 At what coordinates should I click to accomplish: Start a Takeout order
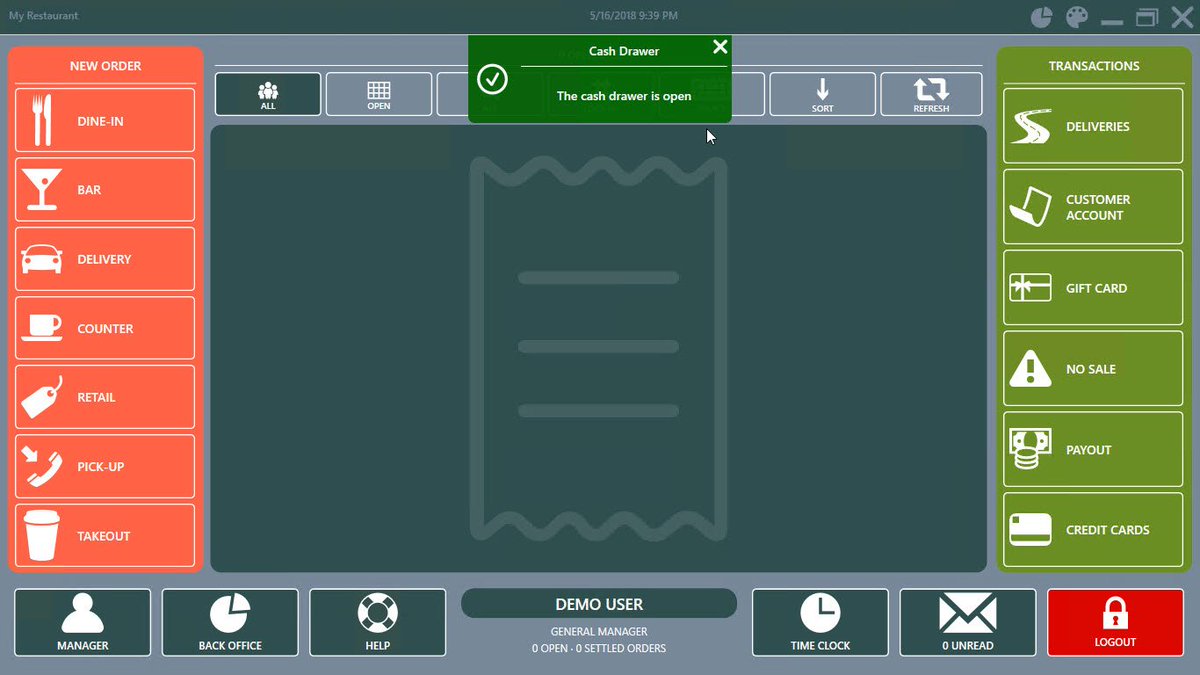105,536
